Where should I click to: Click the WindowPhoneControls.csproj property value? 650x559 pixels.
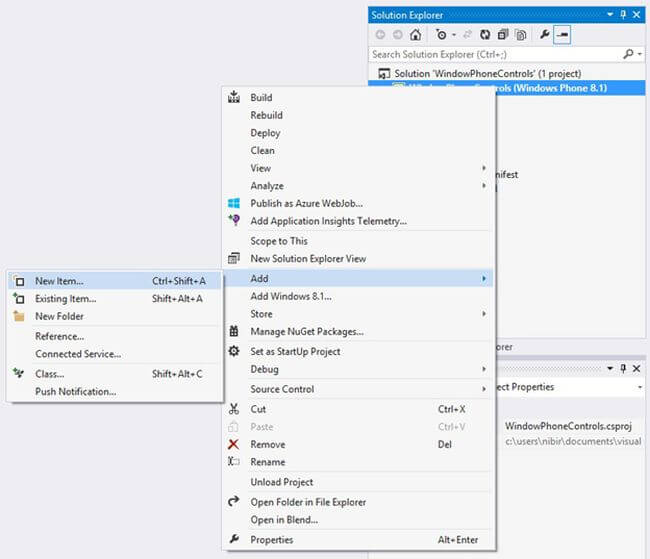568,426
